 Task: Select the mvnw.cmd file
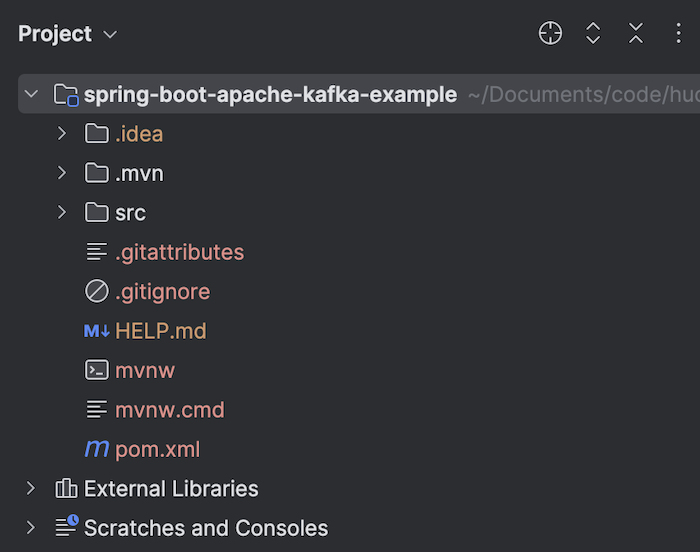point(170,410)
